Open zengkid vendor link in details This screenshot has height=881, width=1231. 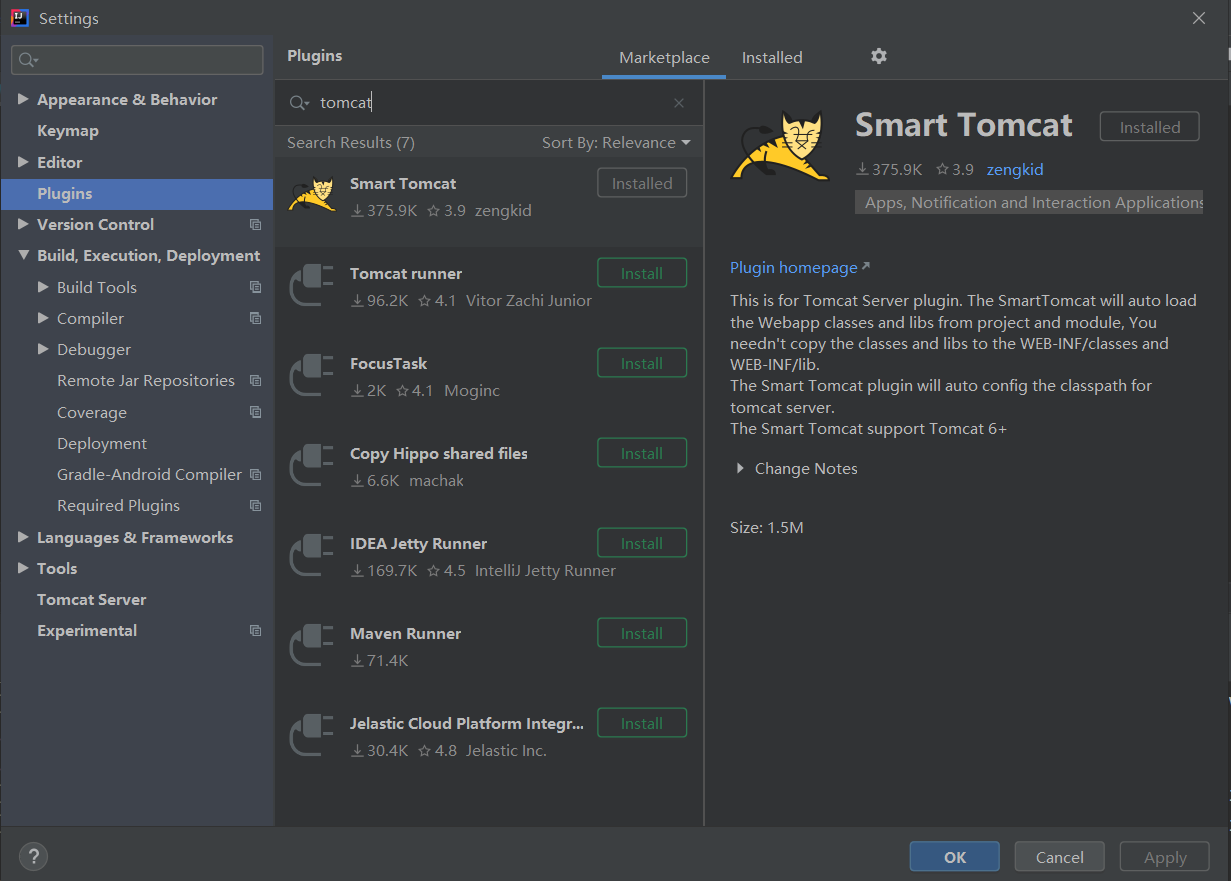tap(1015, 170)
